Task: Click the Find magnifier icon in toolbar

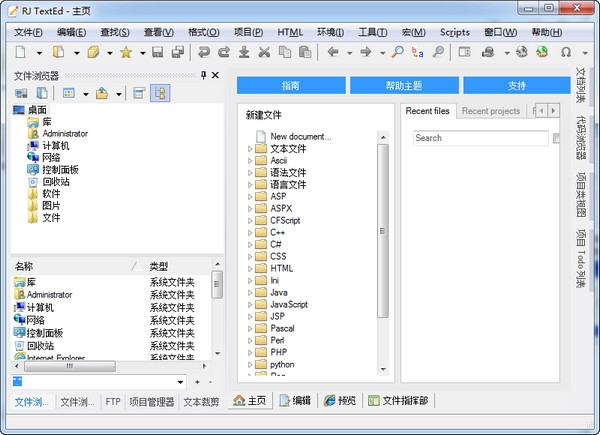Action: tap(397, 52)
